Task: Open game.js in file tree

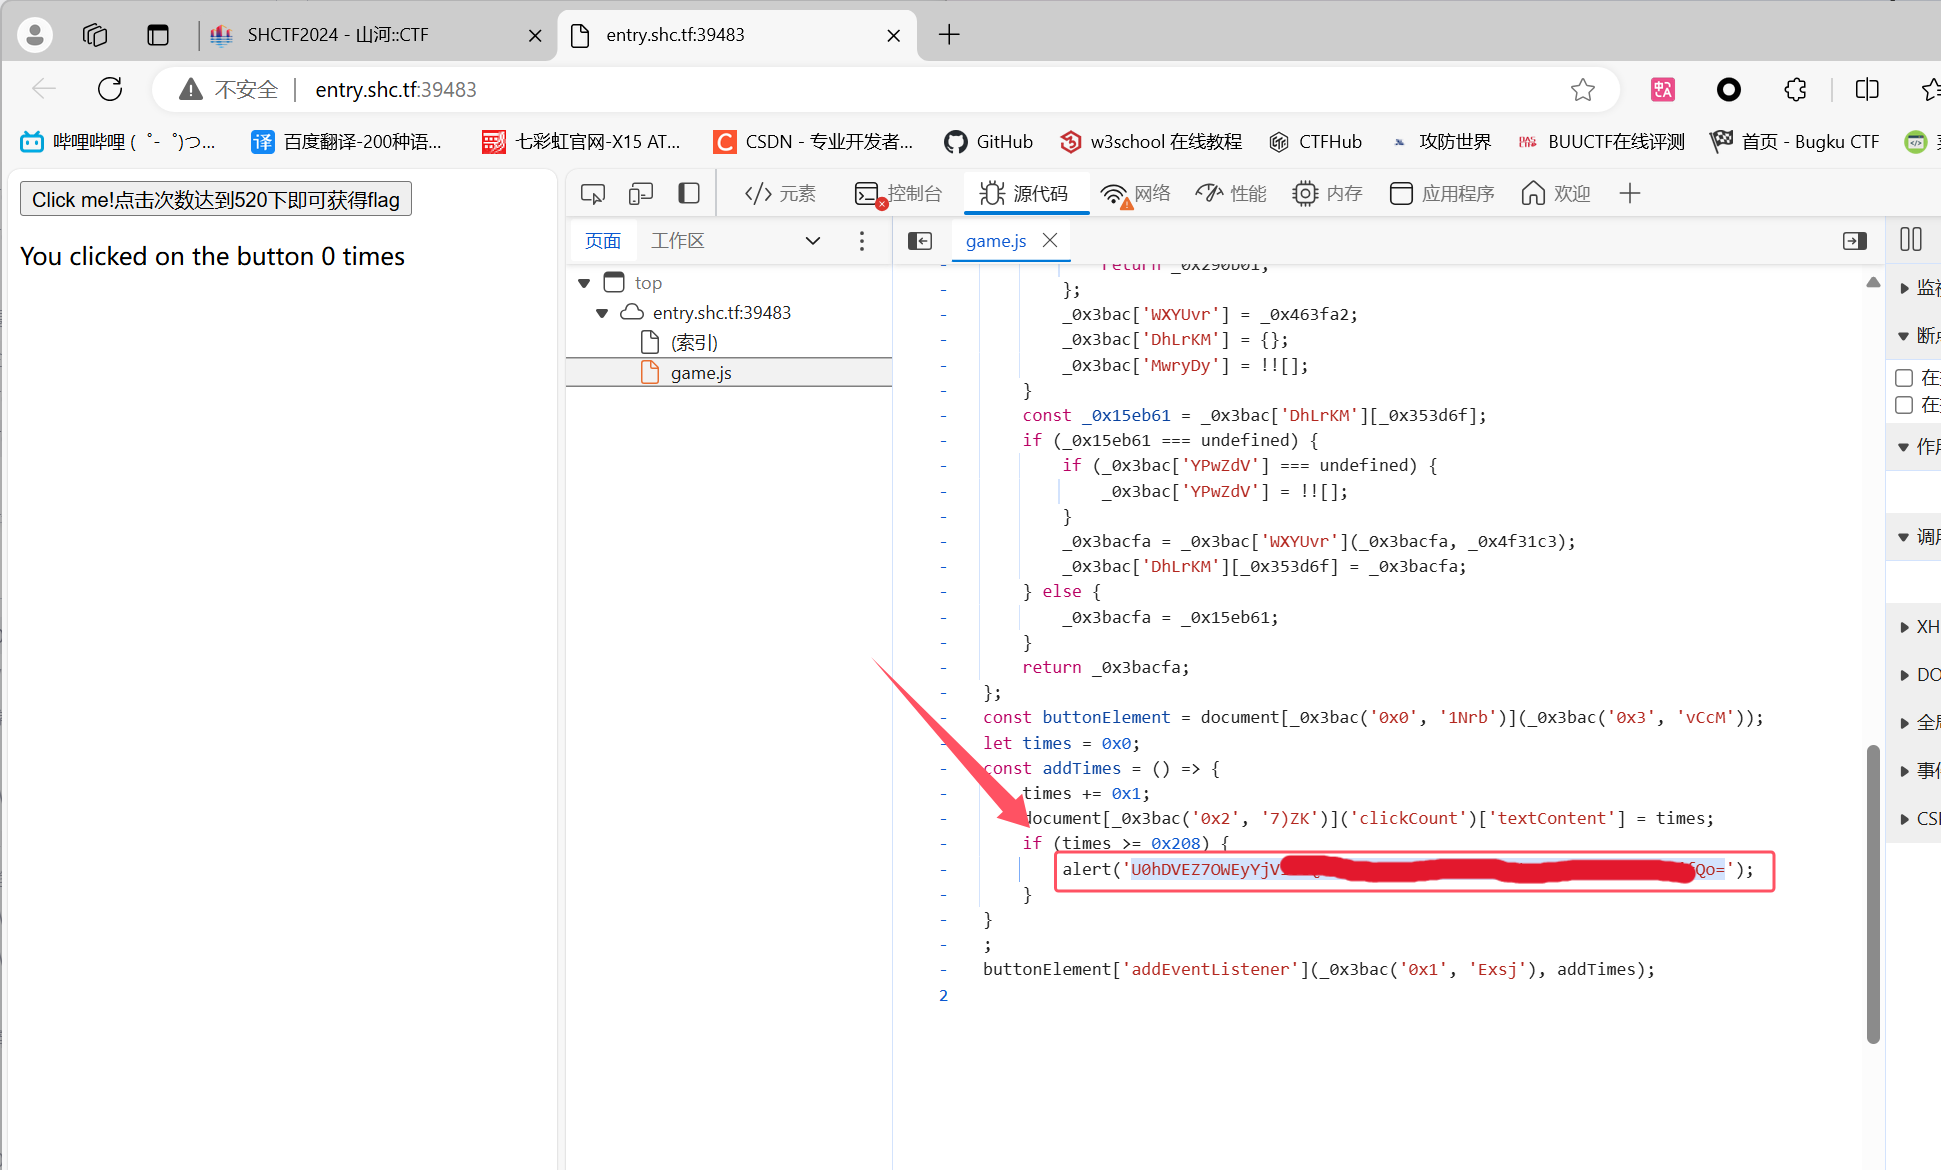Action: pos(701,373)
